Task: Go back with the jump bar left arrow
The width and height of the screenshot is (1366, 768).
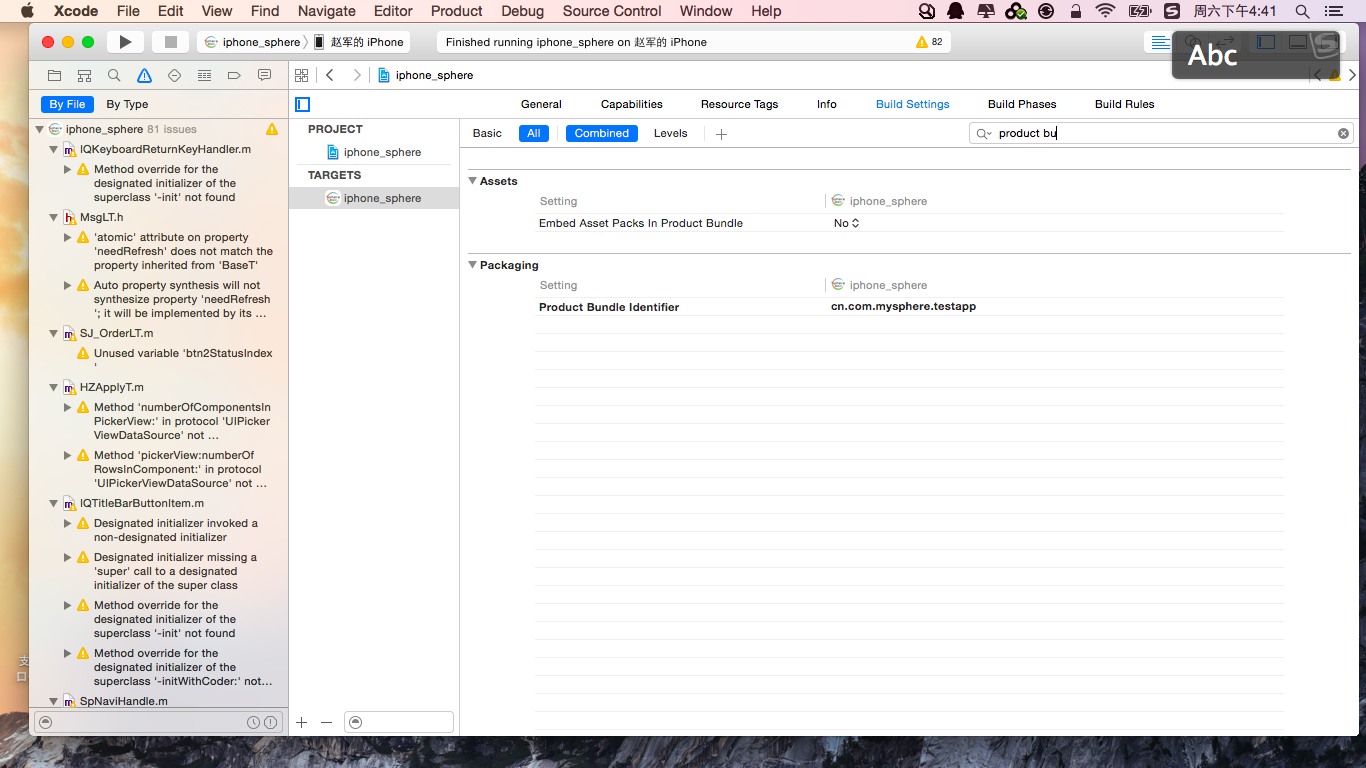Action: coord(330,75)
